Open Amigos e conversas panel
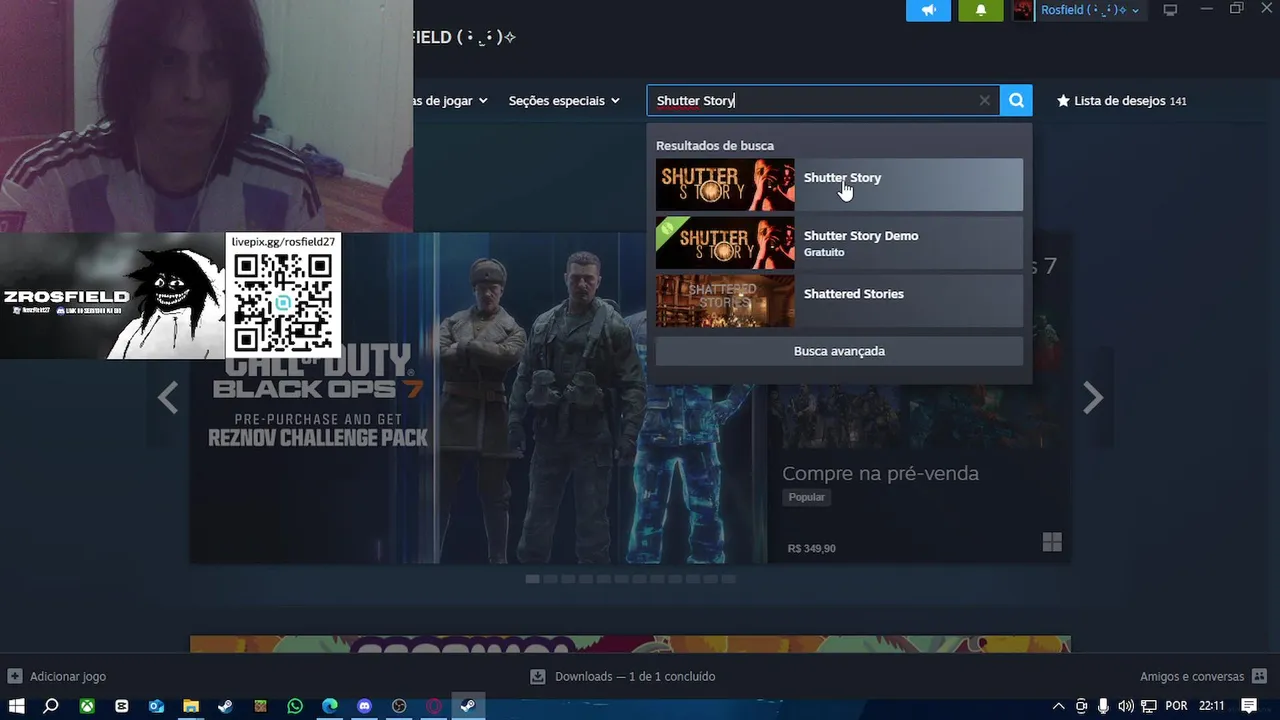 [x=1203, y=676]
